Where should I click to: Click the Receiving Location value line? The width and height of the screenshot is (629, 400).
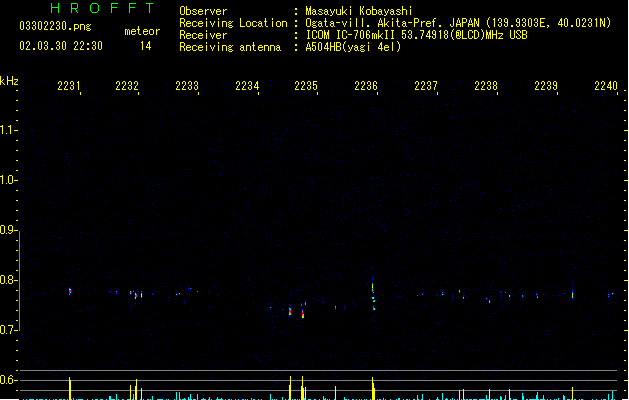point(458,23)
